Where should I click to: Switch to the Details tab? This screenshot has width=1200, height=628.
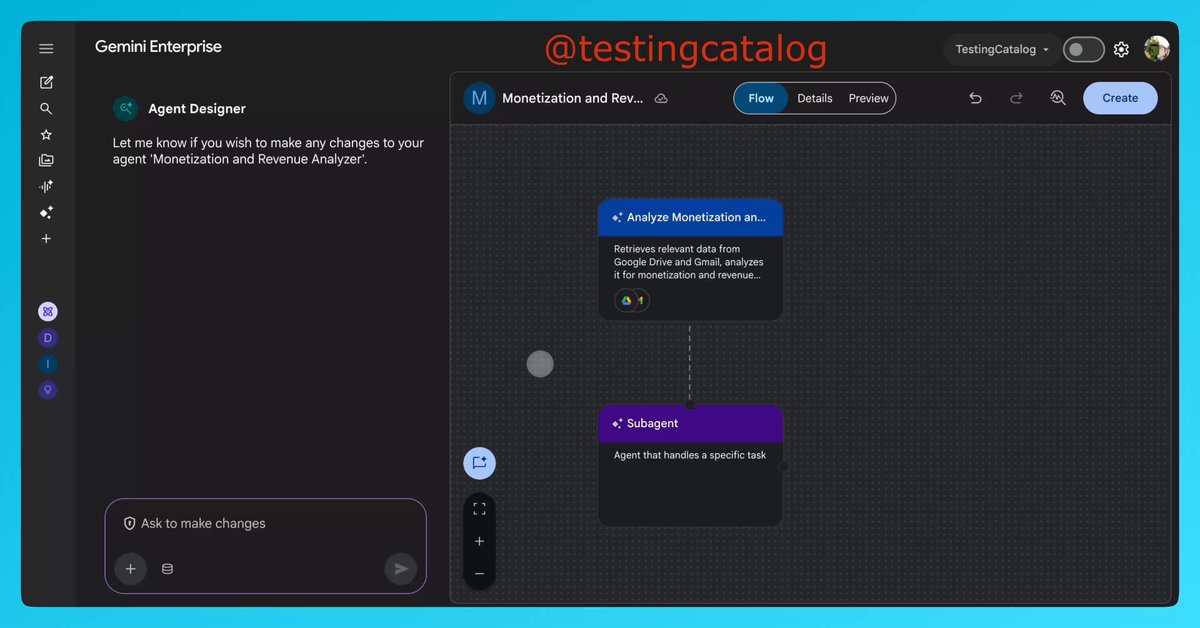click(x=815, y=98)
